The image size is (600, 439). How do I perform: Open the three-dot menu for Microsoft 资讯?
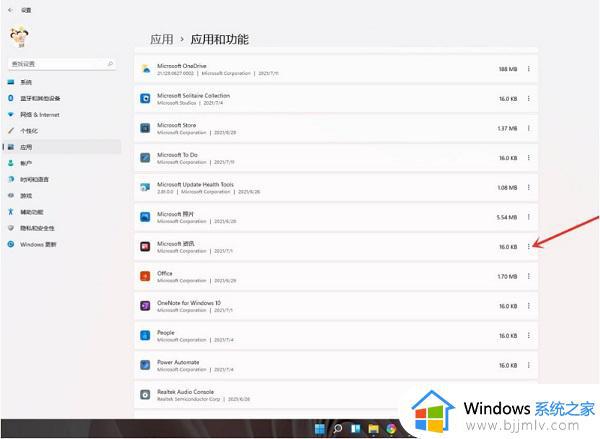pyautogui.click(x=529, y=247)
